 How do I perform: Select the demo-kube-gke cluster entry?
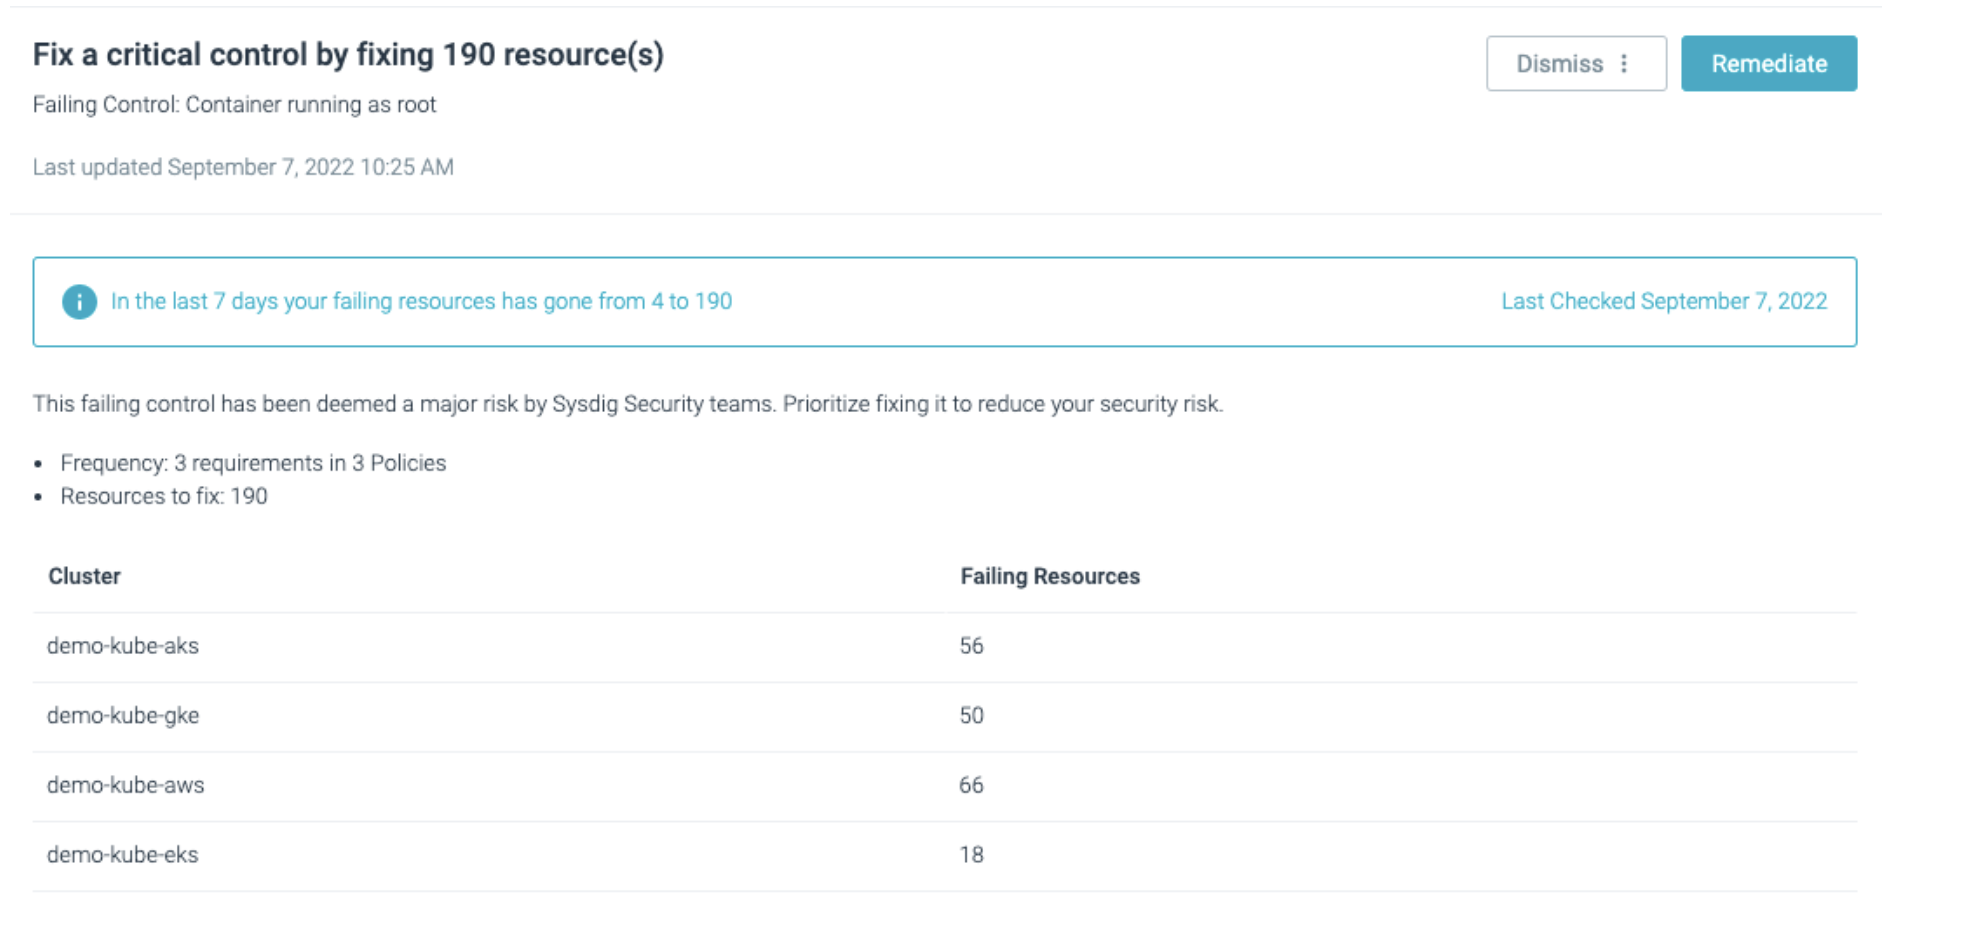pos(123,715)
